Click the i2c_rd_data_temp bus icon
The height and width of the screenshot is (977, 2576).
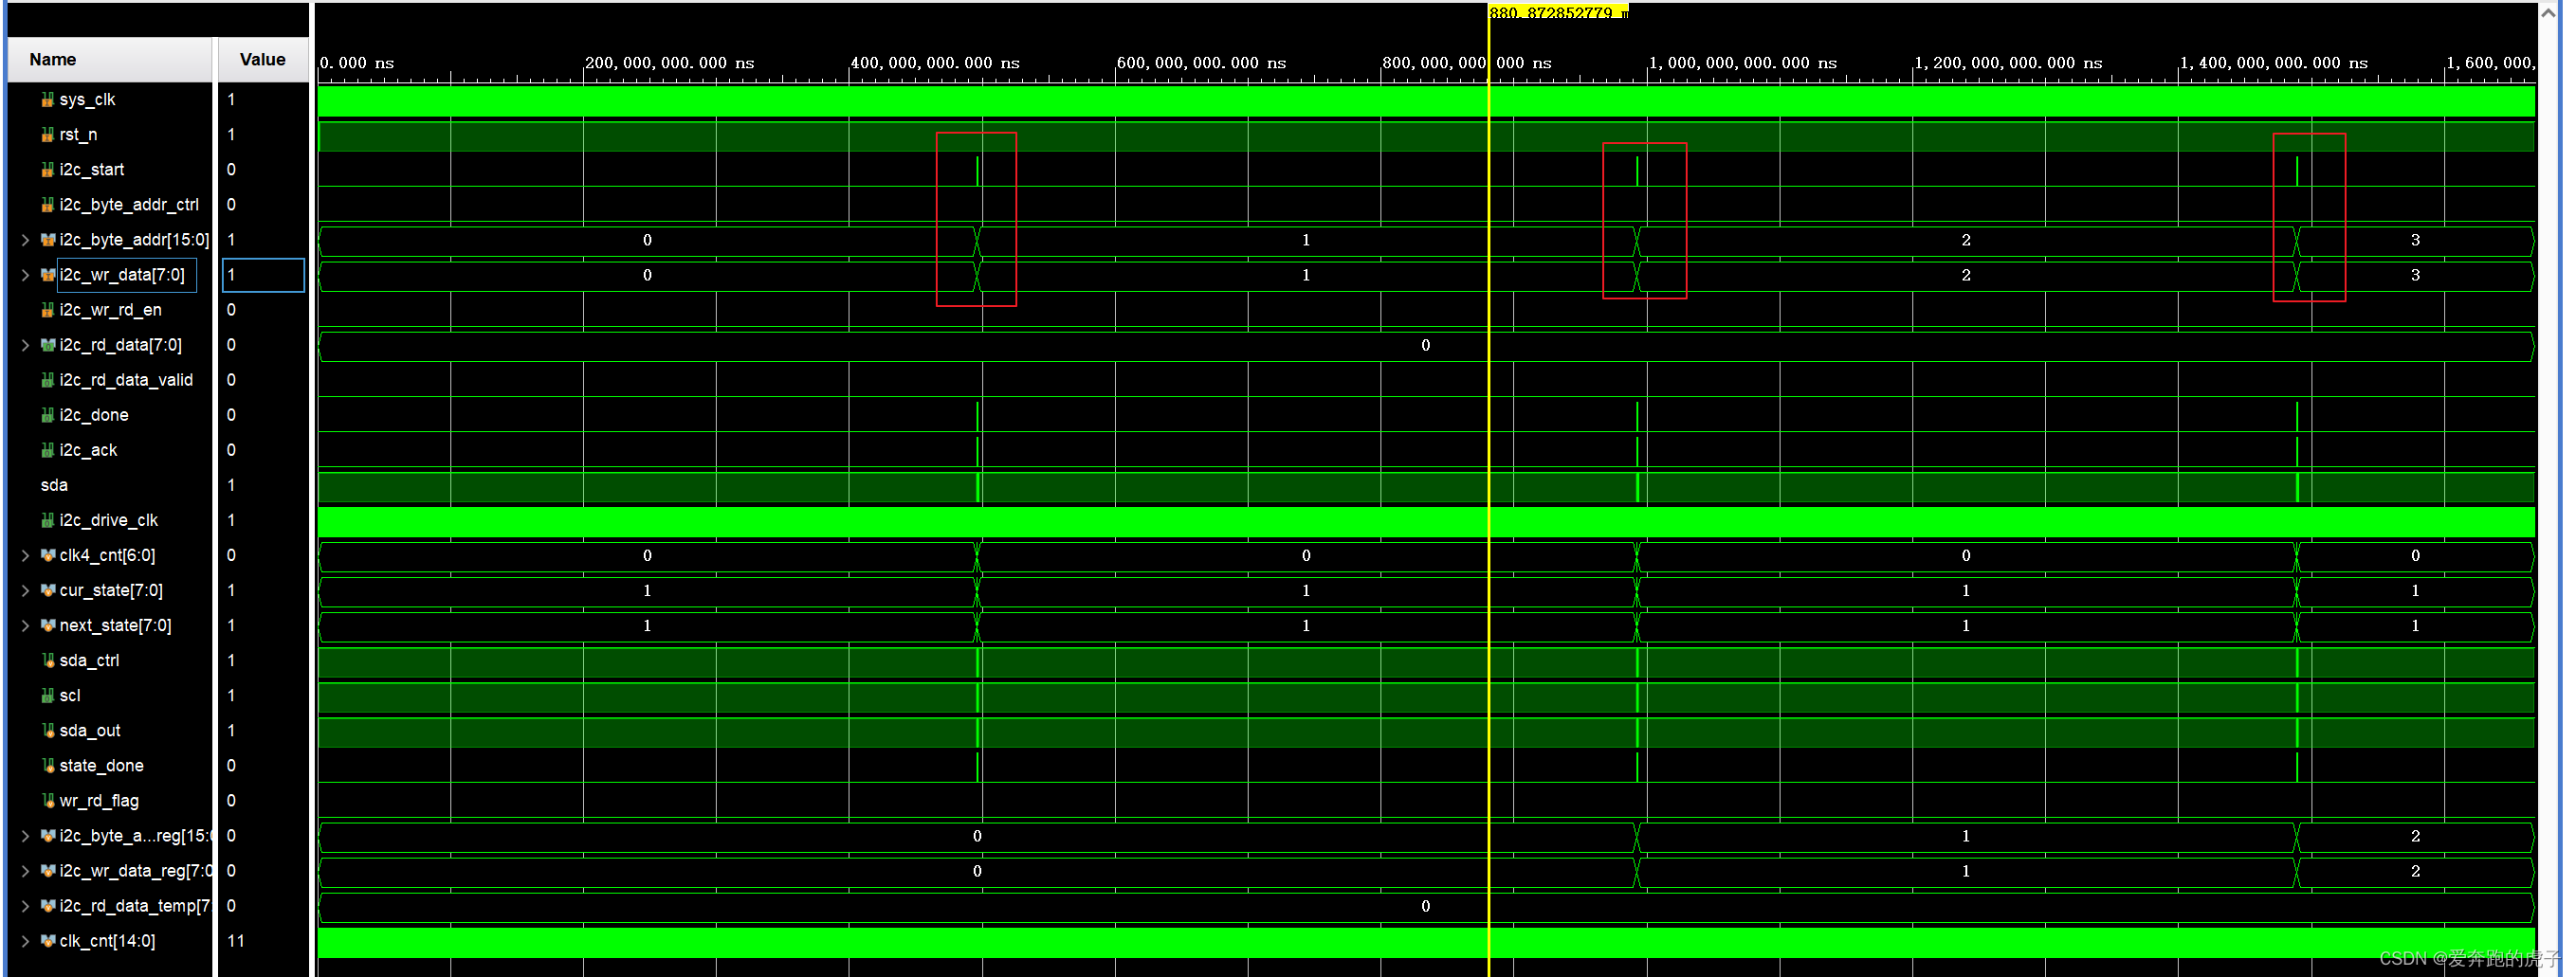[47, 906]
